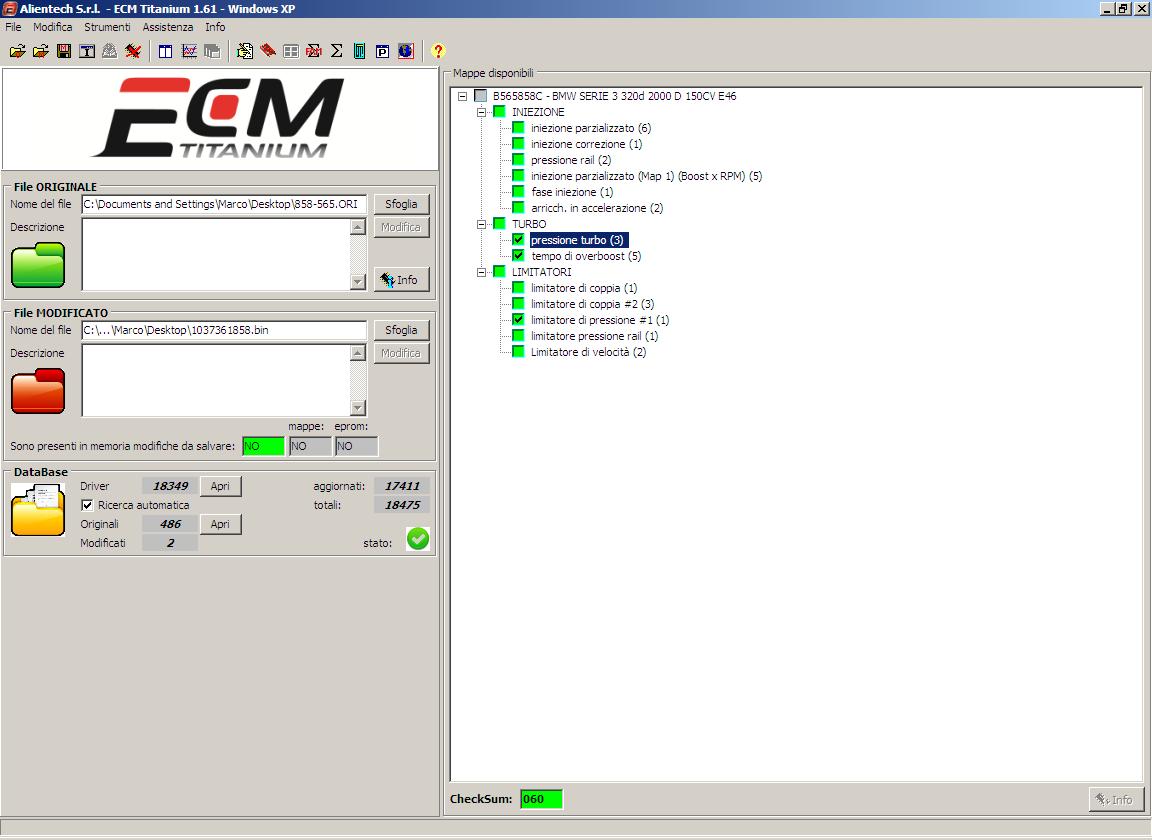Check the fase iniezione (1) box
The height and width of the screenshot is (840, 1152).
[x=519, y=192]
